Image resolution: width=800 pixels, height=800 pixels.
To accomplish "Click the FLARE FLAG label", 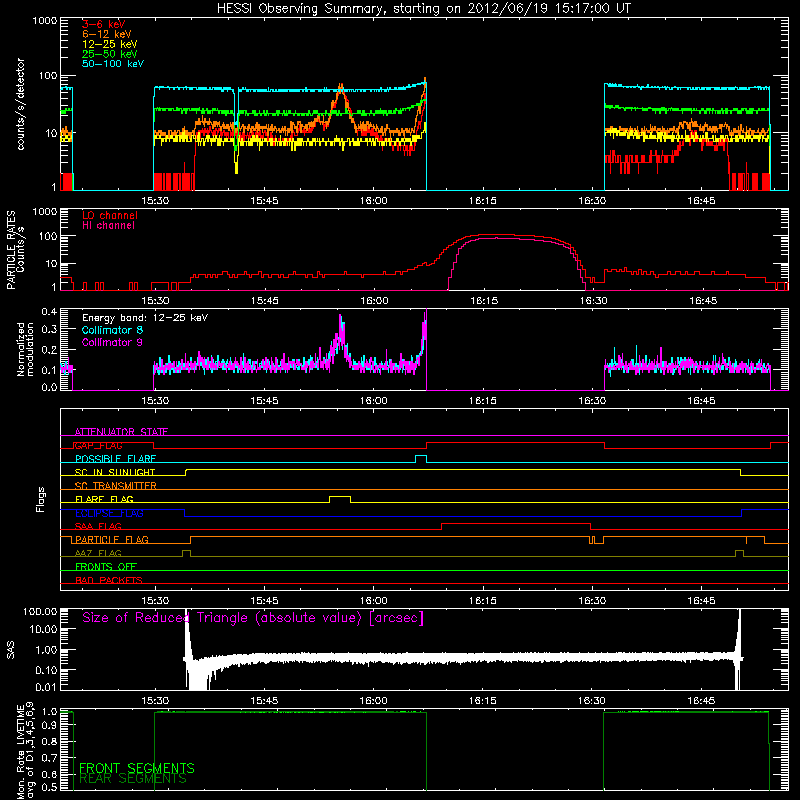I will coord(104,499).
